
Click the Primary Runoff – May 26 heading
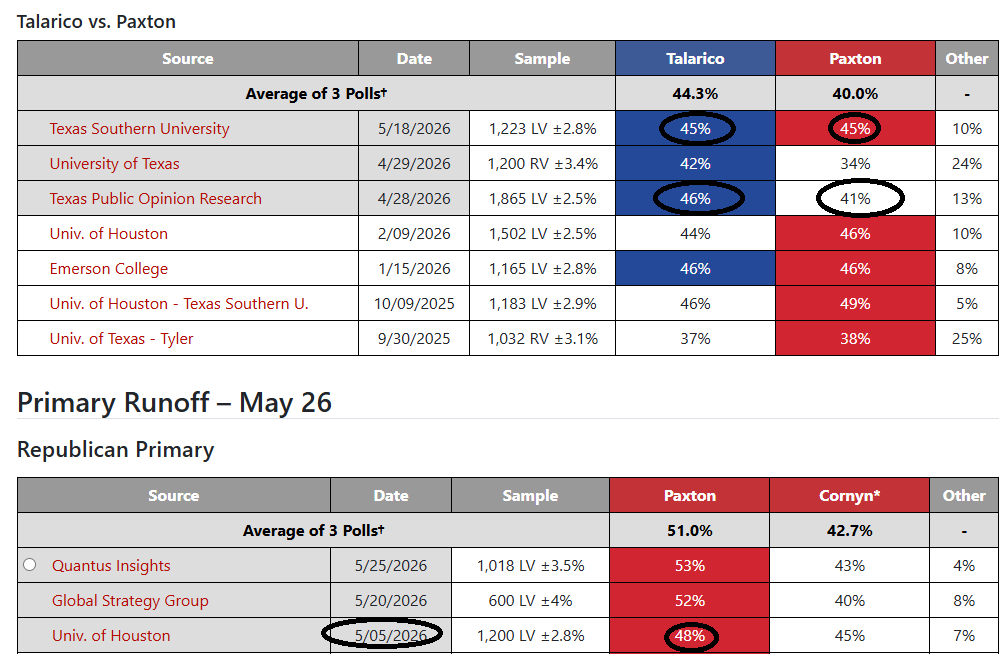(174, 402)
